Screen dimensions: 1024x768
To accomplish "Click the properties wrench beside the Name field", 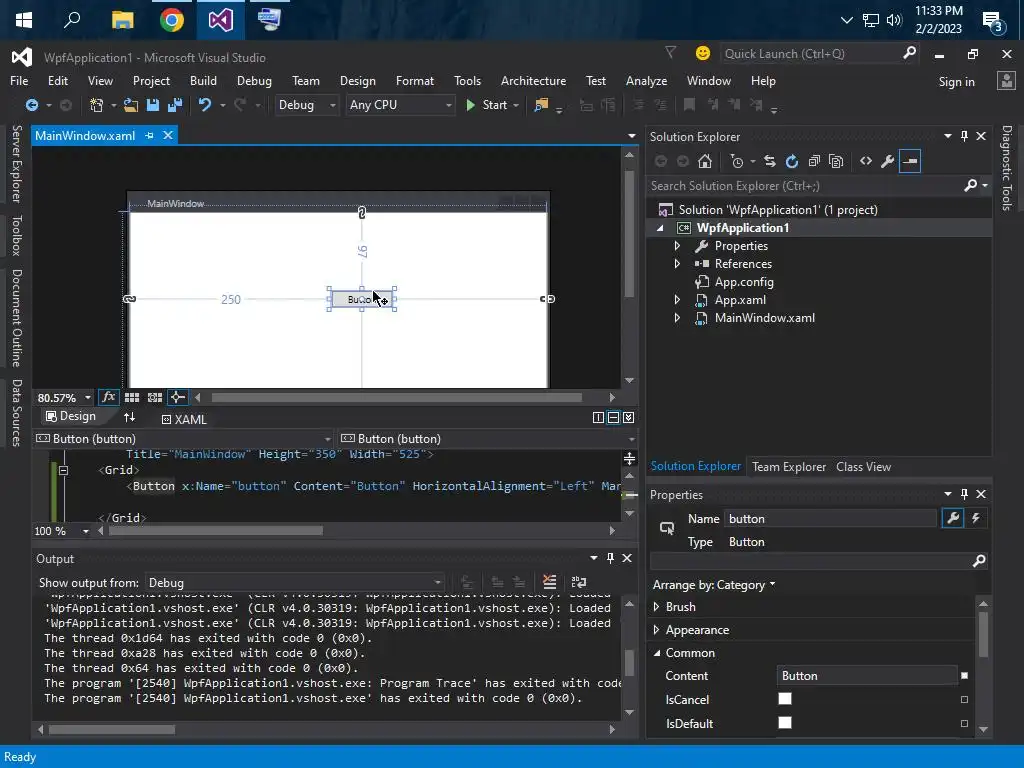I will 953,519.
